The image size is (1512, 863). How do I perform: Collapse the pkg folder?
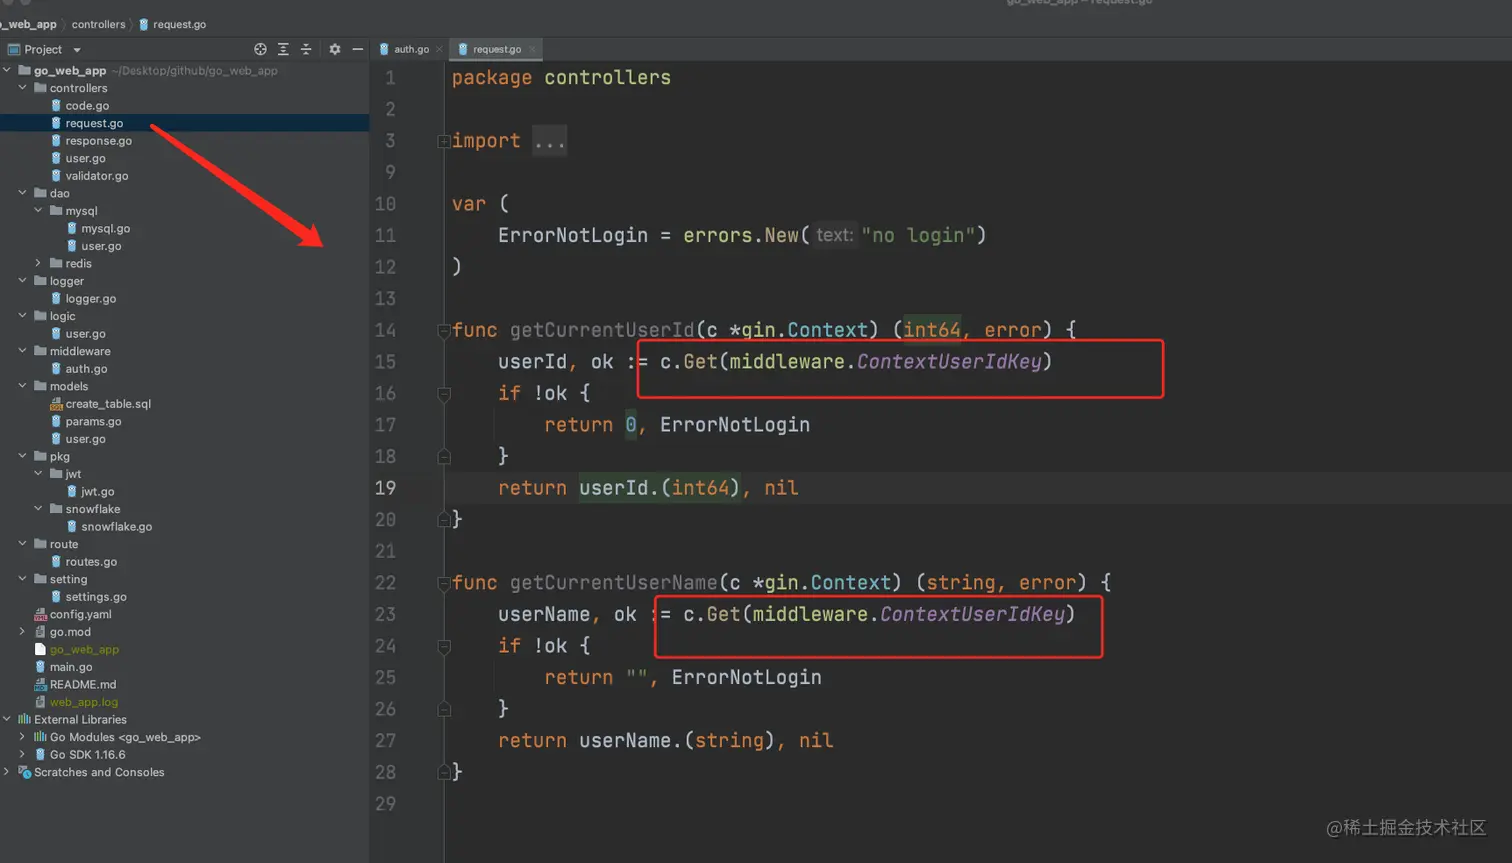[x=23, y=456]
